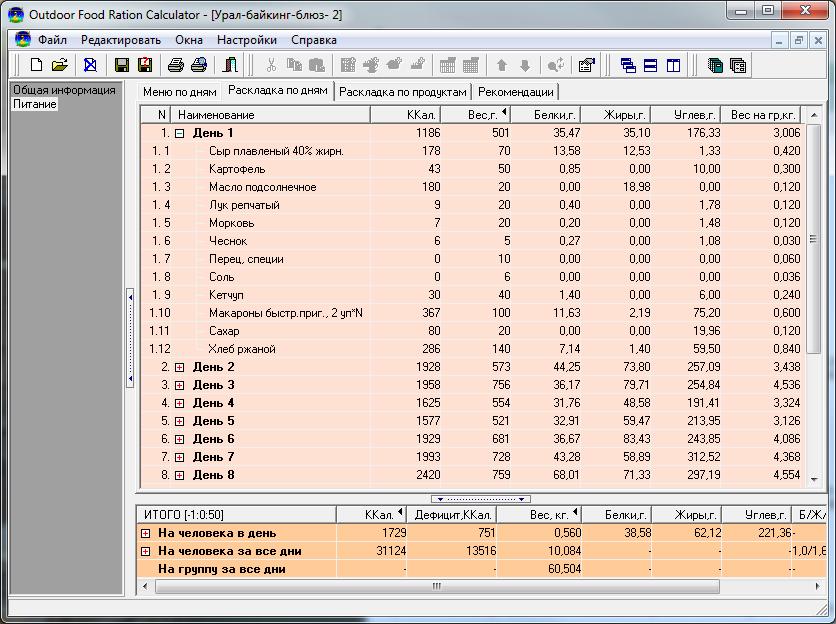Click the horizontal splitter handle above ИТОГО

tap(480, 500)
